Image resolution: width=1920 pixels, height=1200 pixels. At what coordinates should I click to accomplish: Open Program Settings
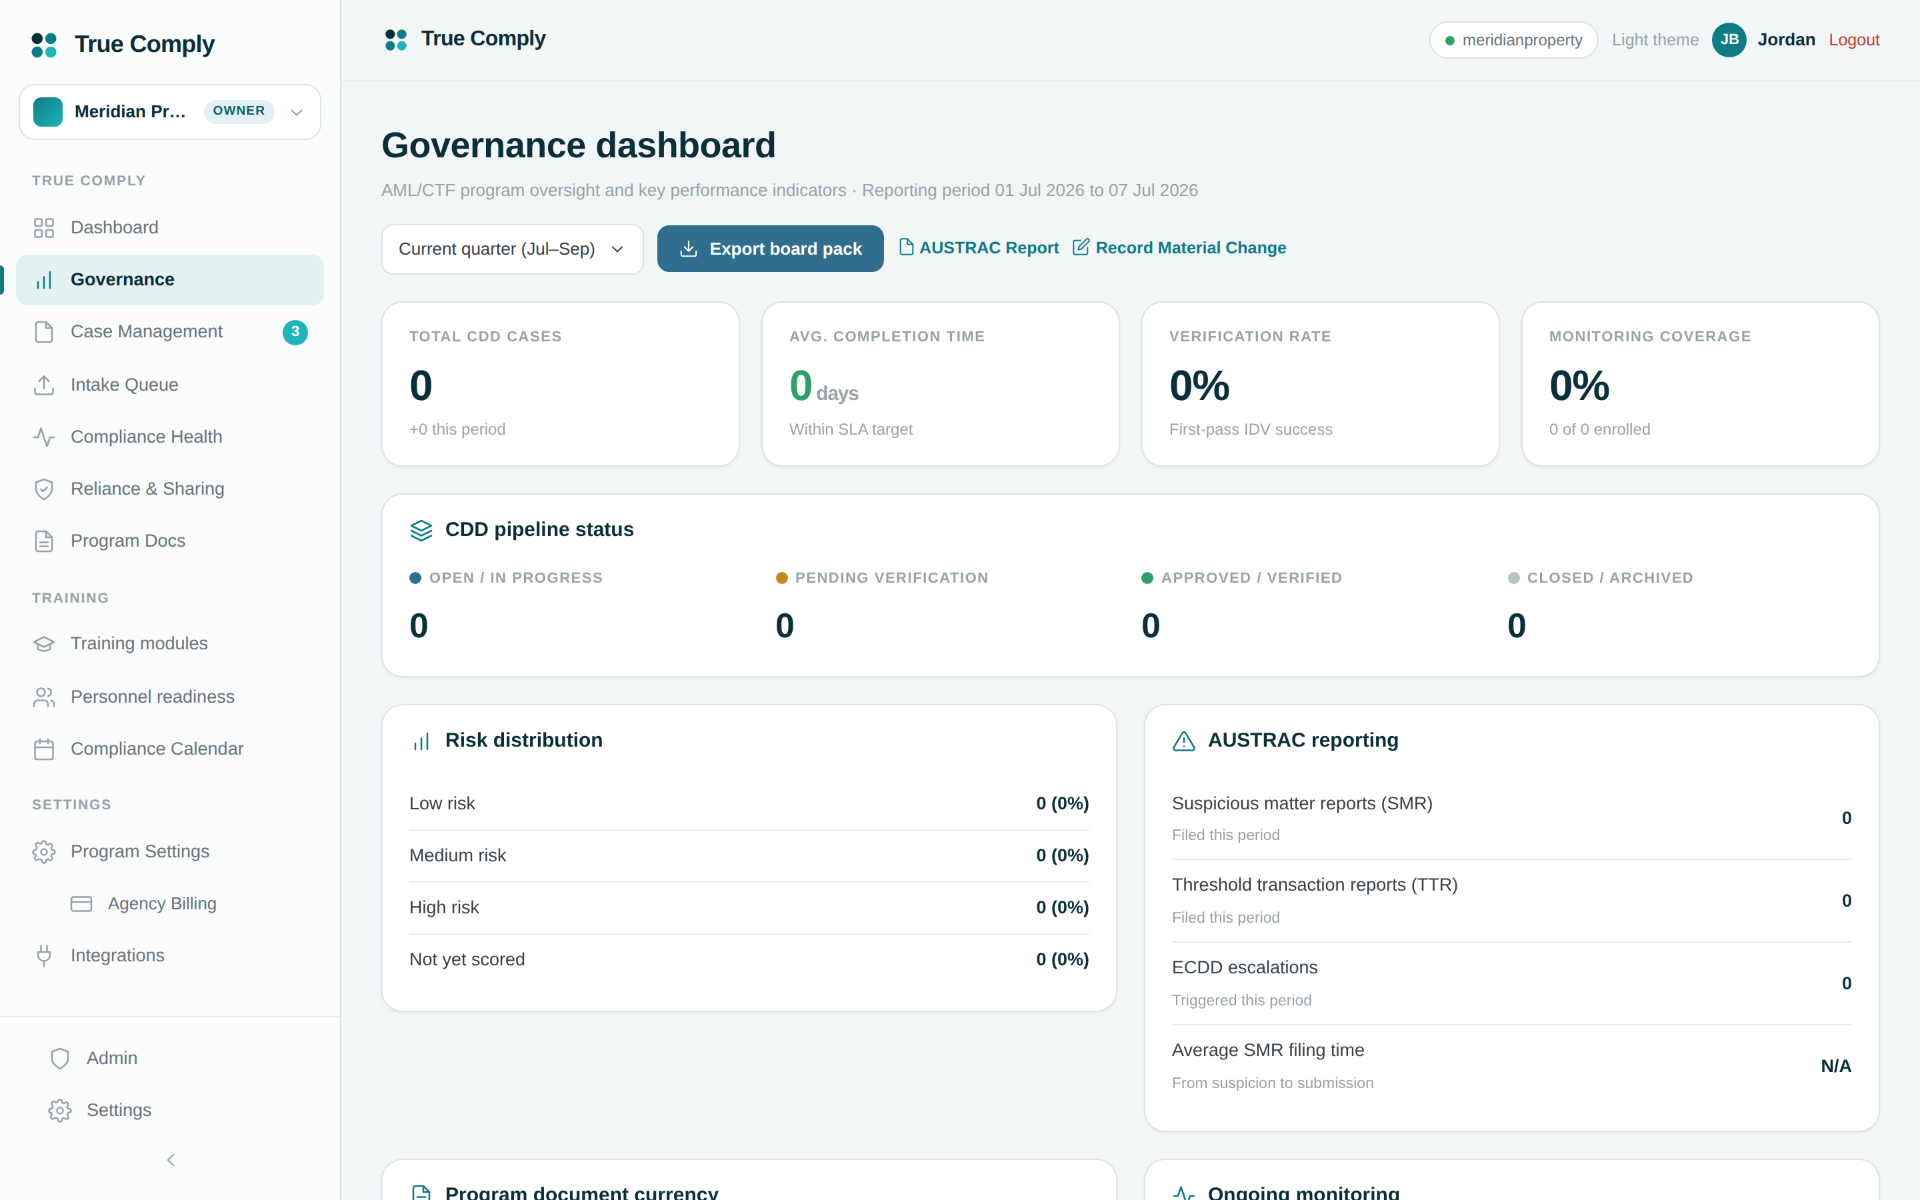point(170,852)
